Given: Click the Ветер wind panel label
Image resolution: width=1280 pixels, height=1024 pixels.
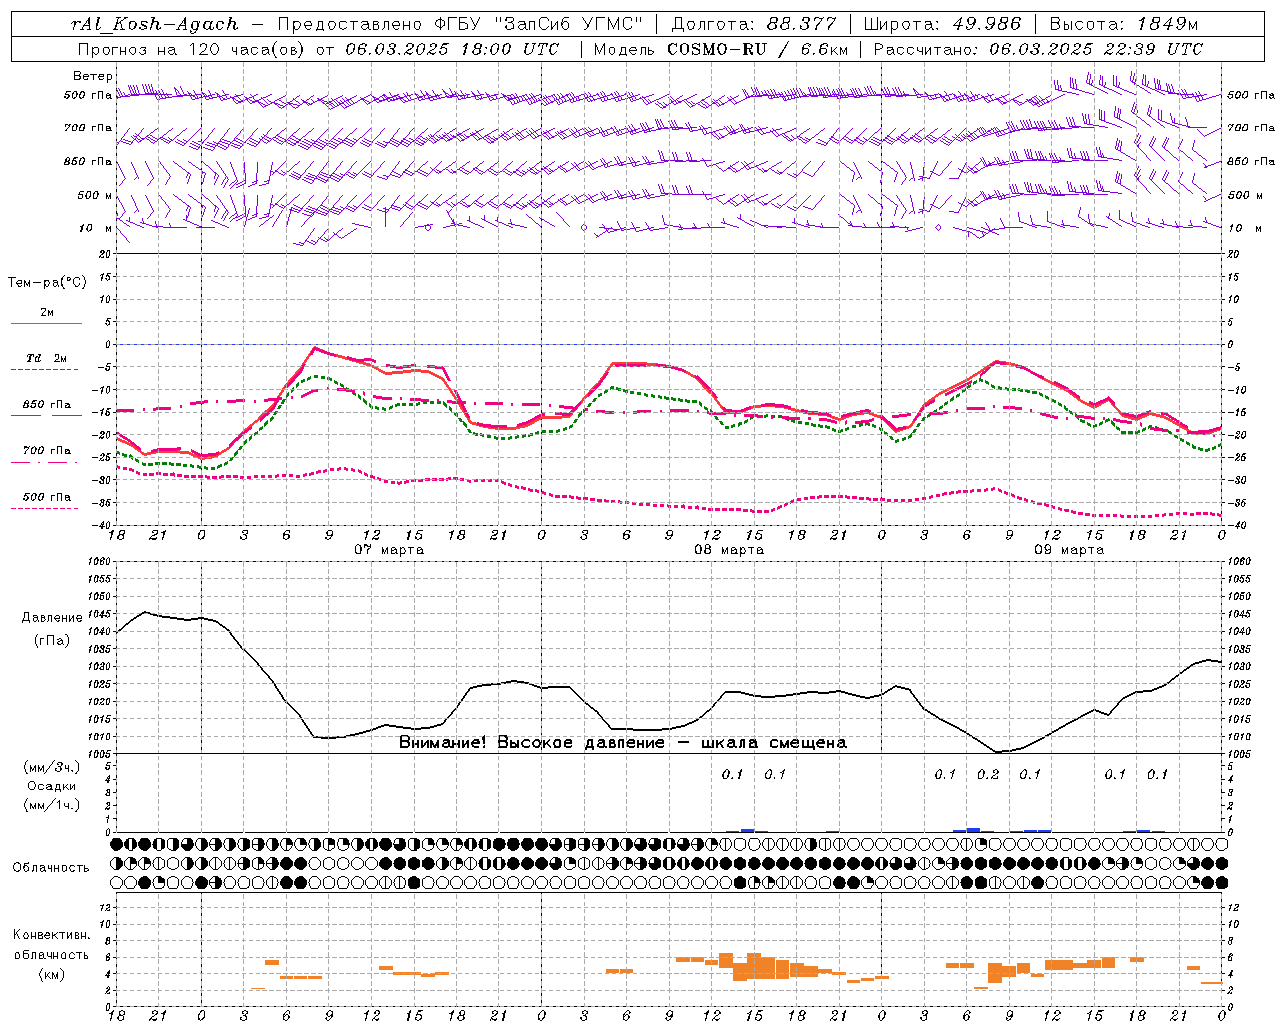Looking at the screenshot, I should (x=93, y=76).
